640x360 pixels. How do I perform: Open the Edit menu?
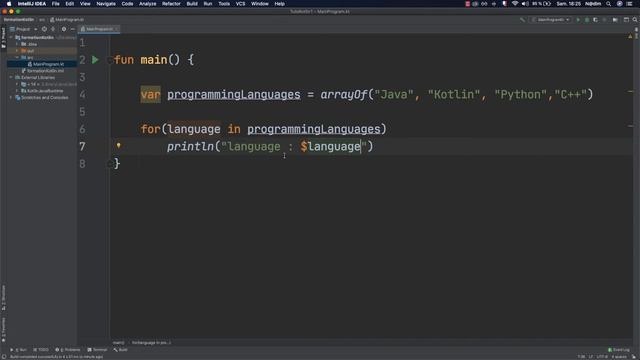70,4
